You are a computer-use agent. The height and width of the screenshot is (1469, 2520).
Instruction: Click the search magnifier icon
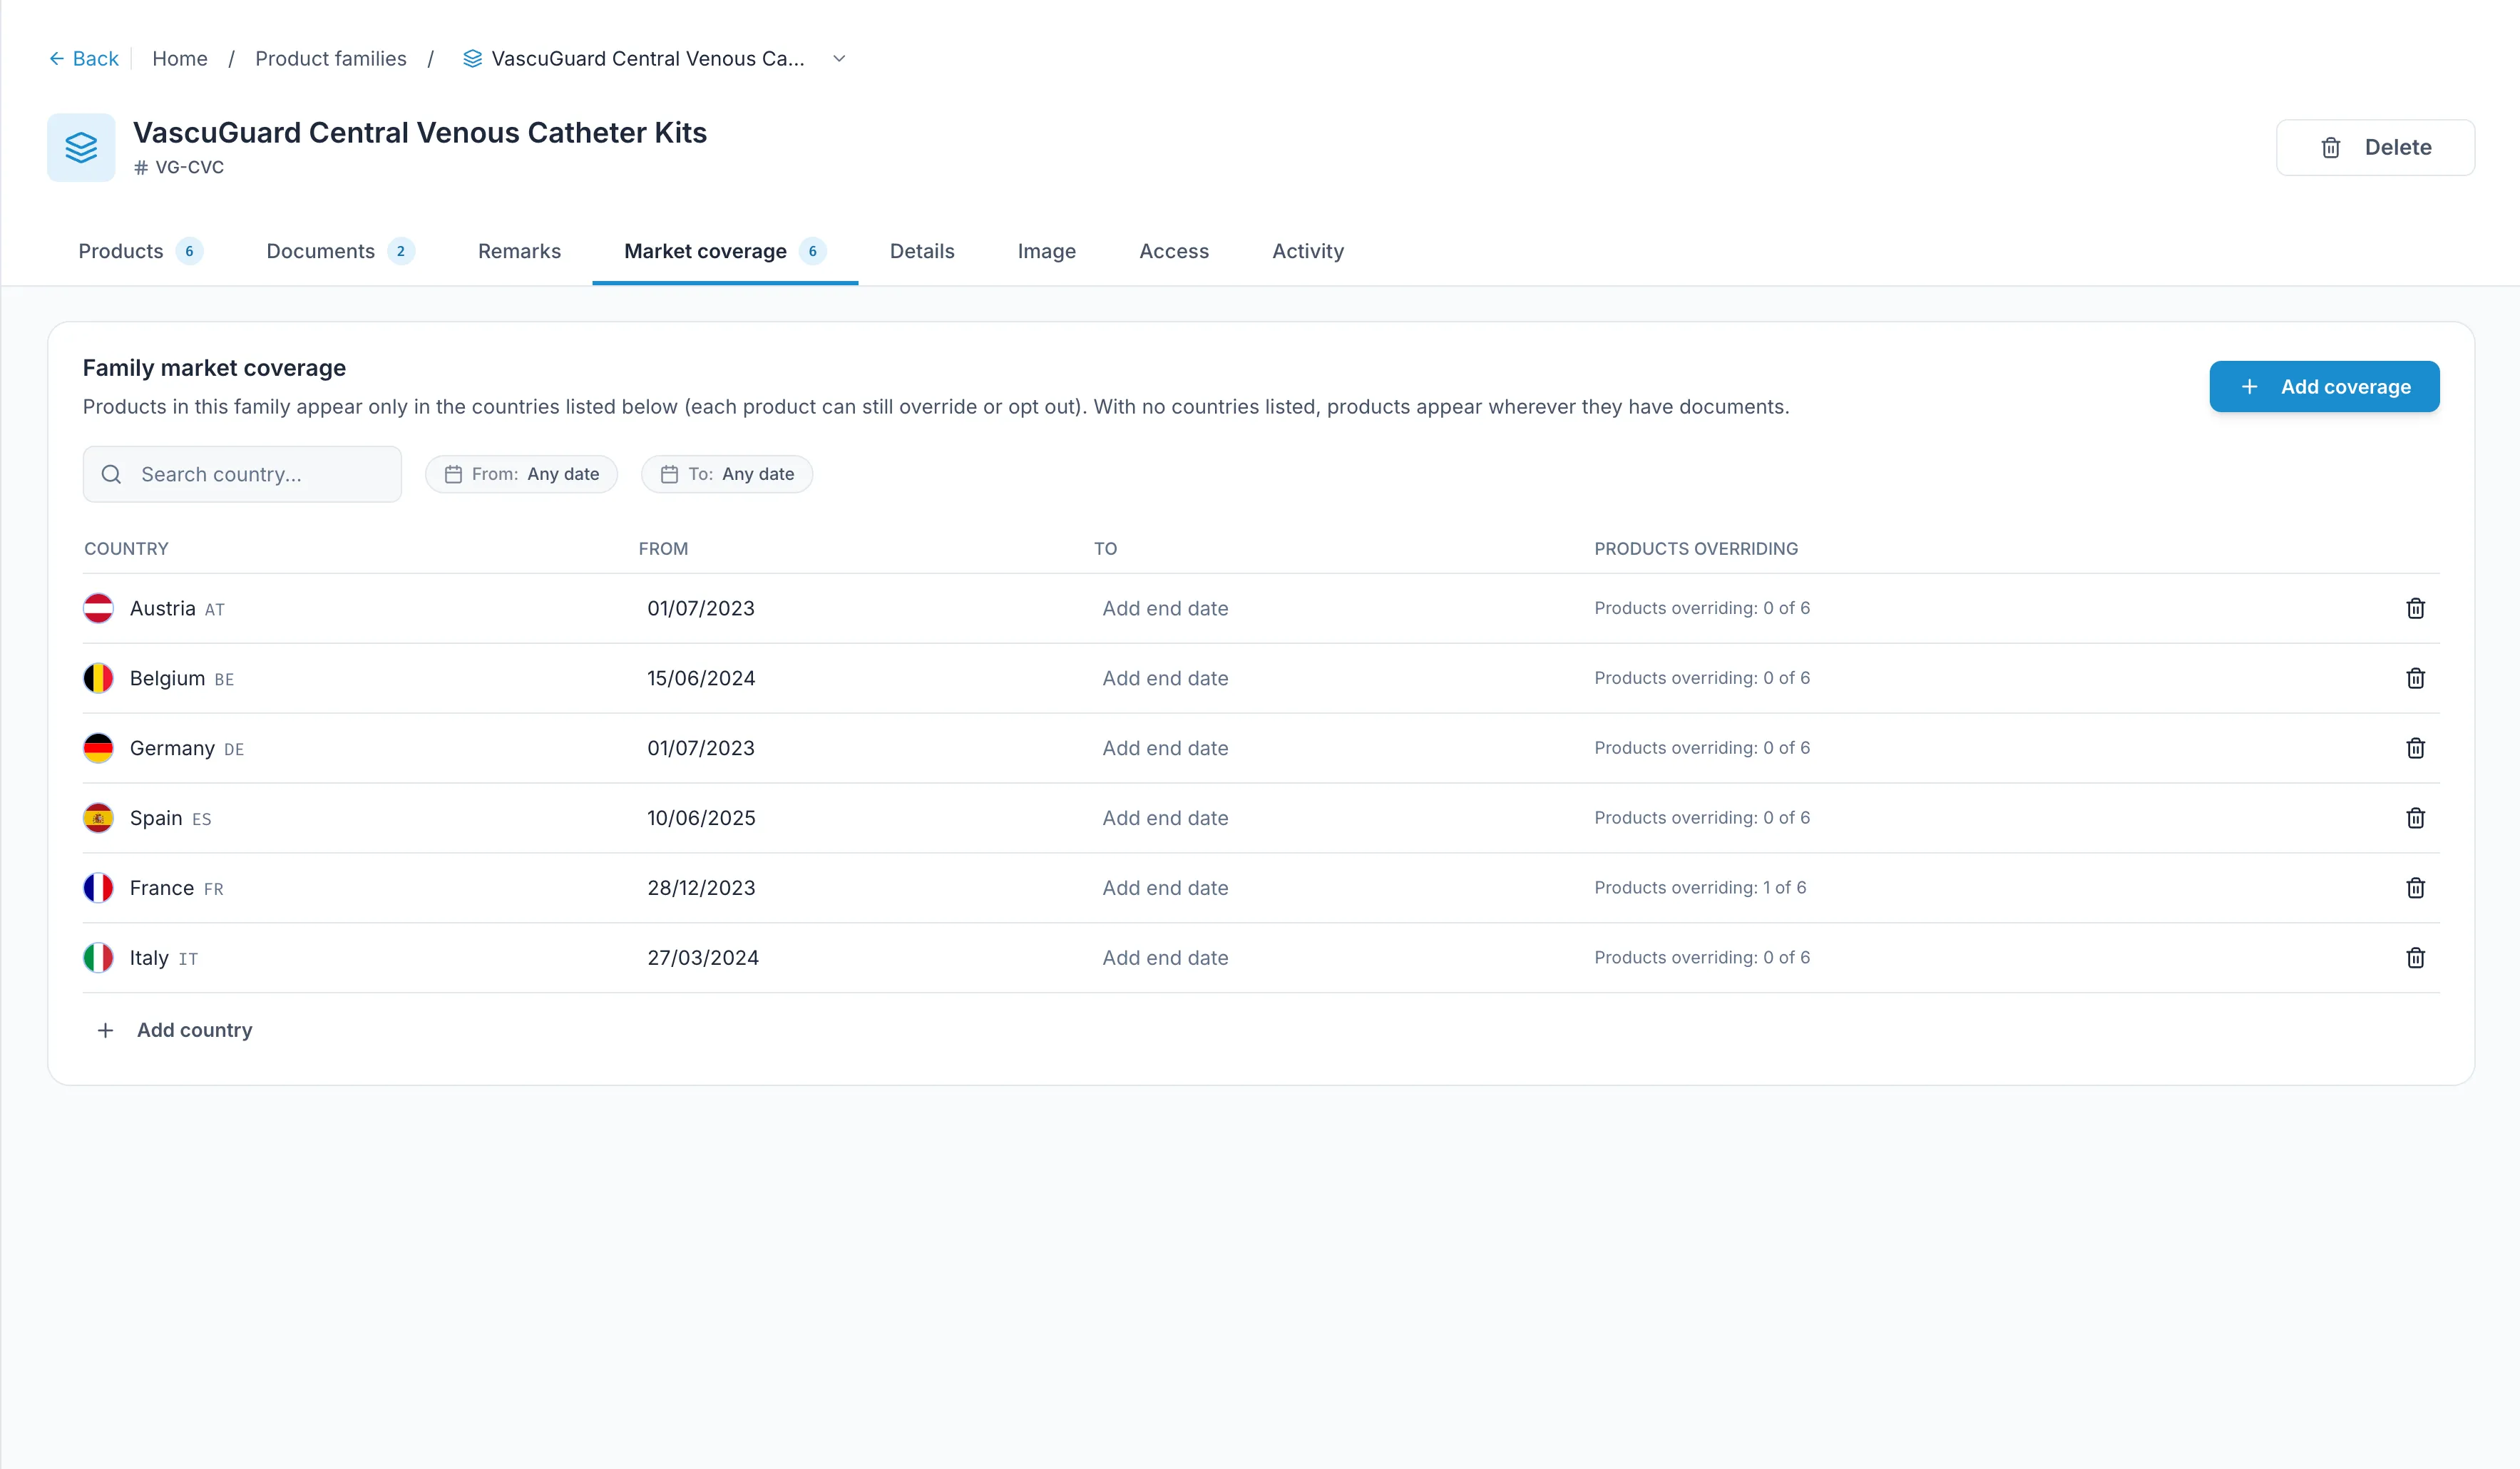[x=112, y=474]
